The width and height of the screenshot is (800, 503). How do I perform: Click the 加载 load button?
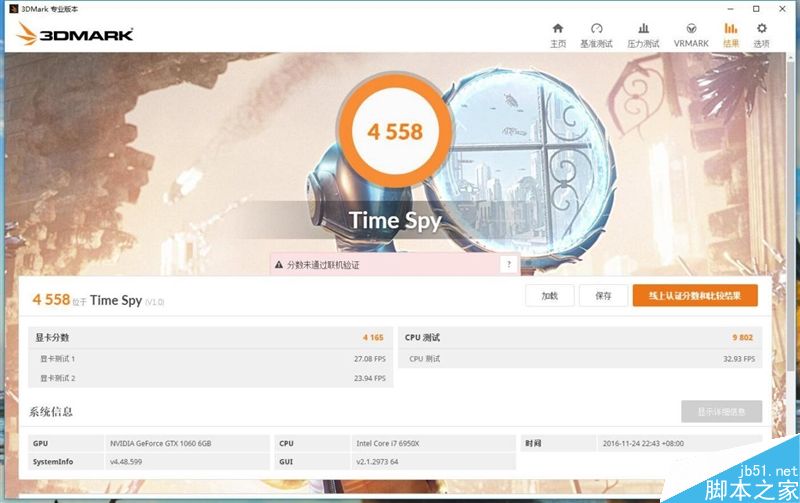click(x=549, y=295)
